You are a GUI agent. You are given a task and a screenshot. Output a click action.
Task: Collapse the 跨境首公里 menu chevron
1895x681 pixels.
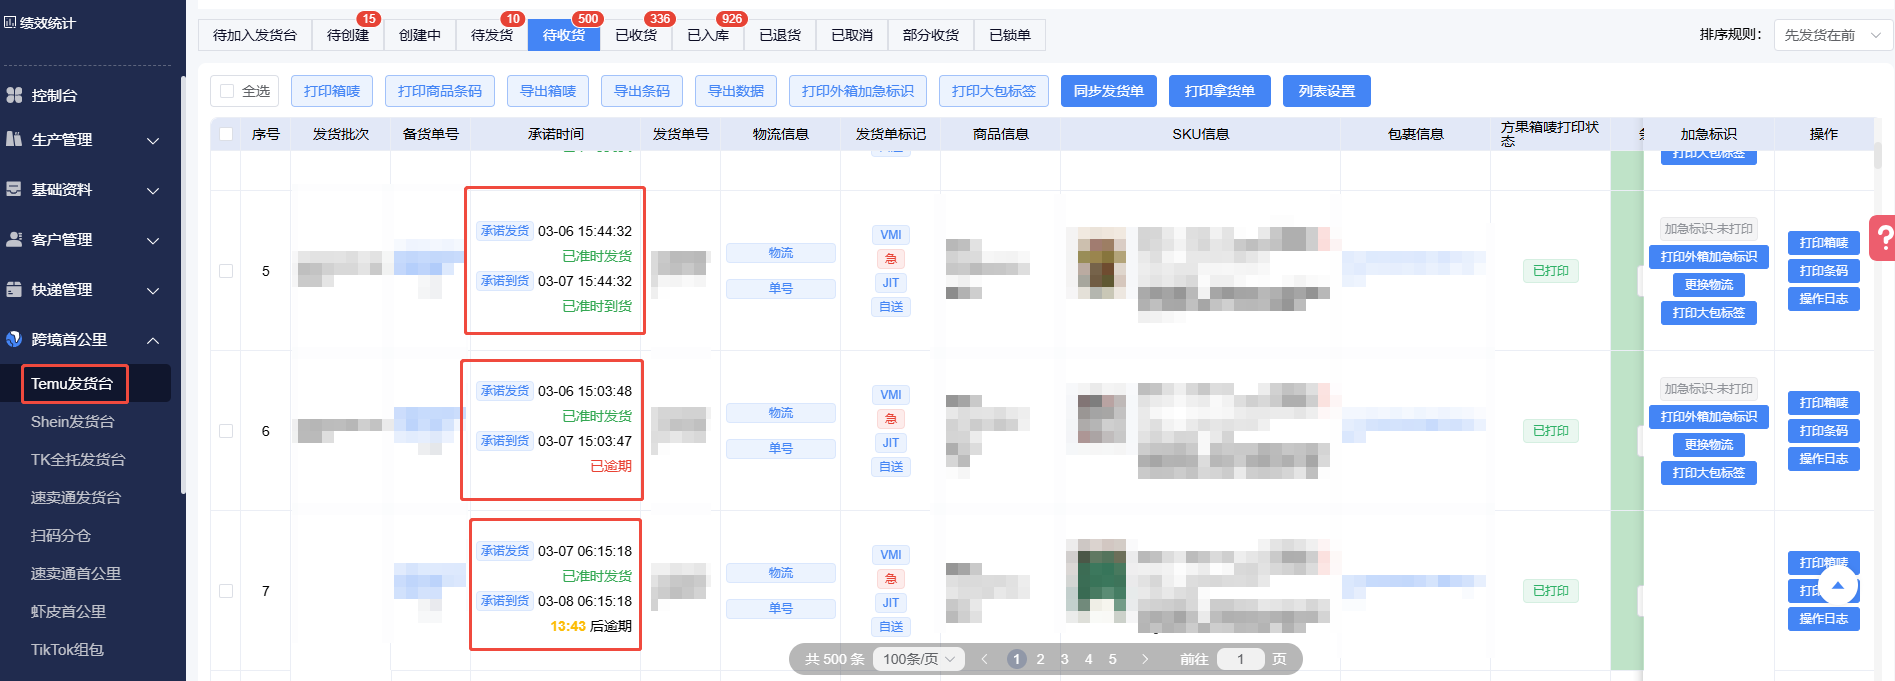pyautogui.click(x=153, y=340)
